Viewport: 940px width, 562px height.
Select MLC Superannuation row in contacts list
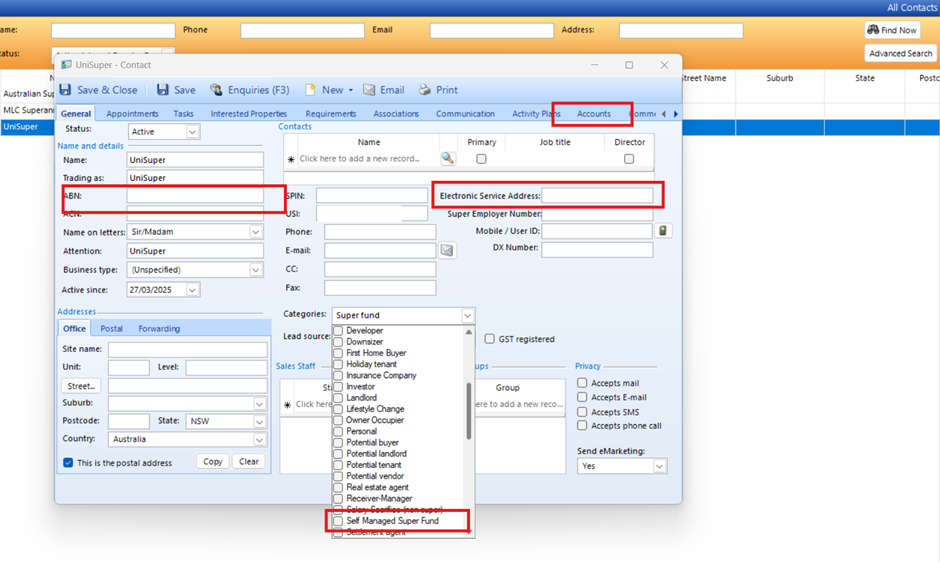pyautogui.click(x=27, y=110)
